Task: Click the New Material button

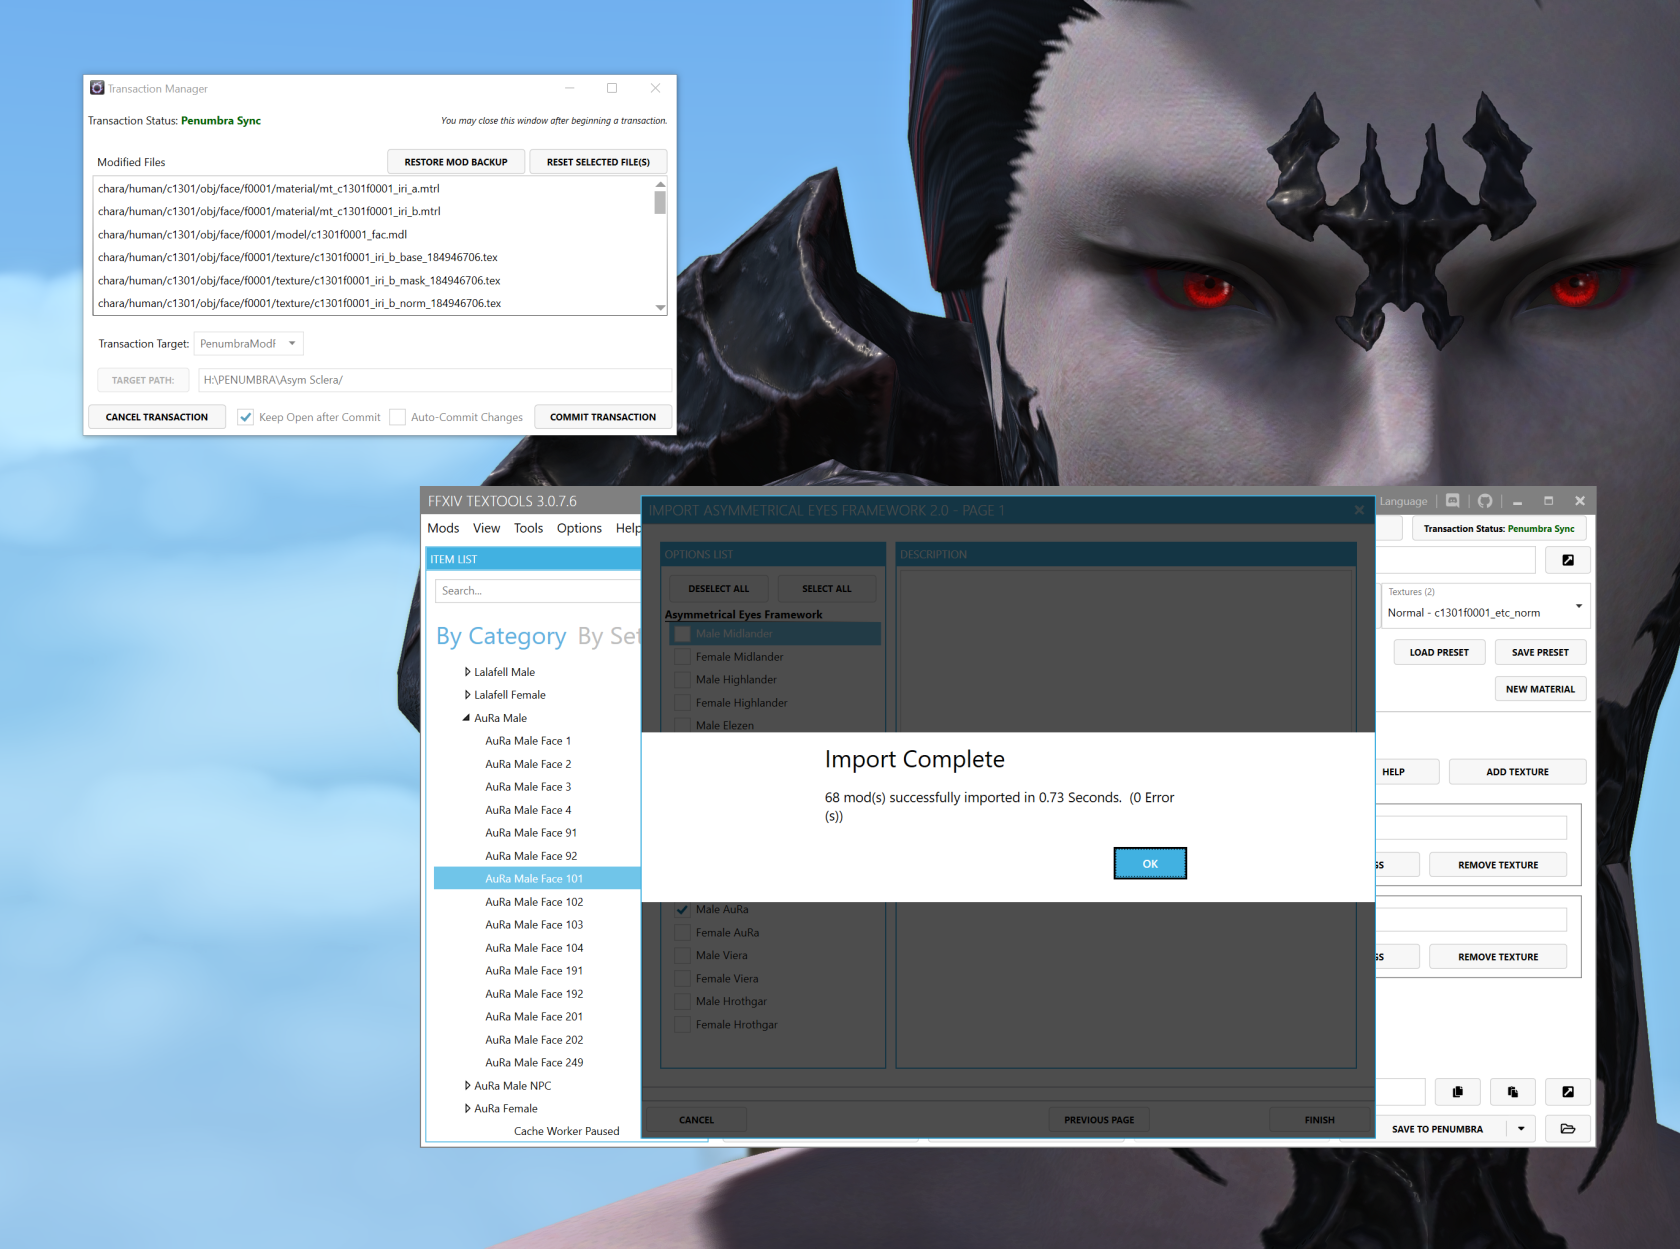Action: [x=1540, y=689]
